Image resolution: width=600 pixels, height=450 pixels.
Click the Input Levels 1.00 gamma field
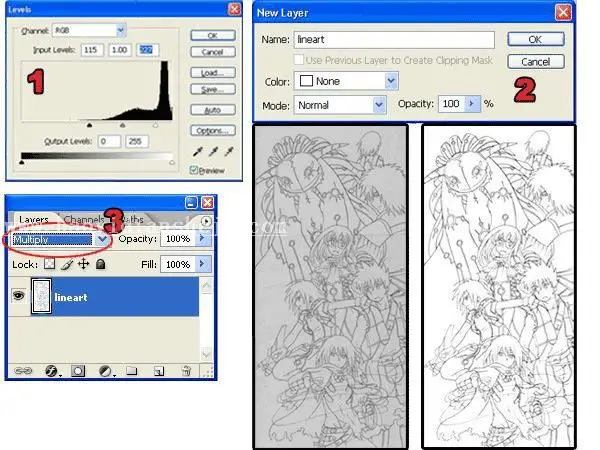click(x=120, y=50)
